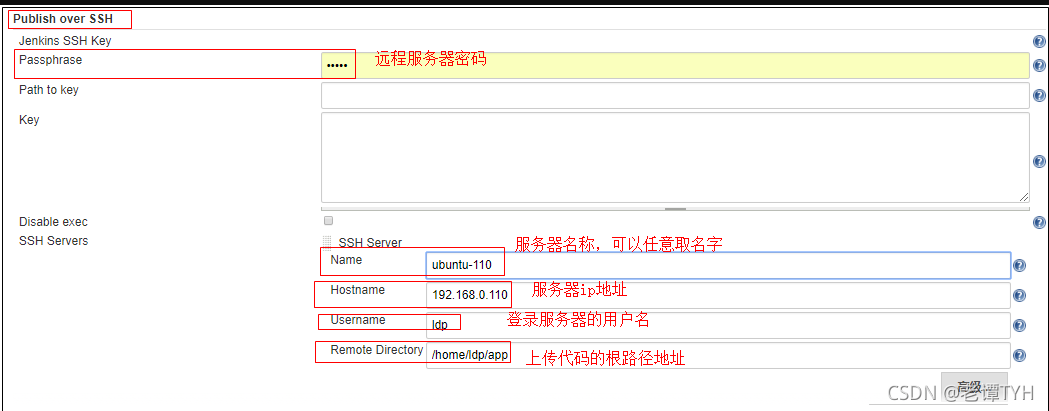Select the Publish over SSH section title
Viewport: 1049px width, 411px height.
63,19
